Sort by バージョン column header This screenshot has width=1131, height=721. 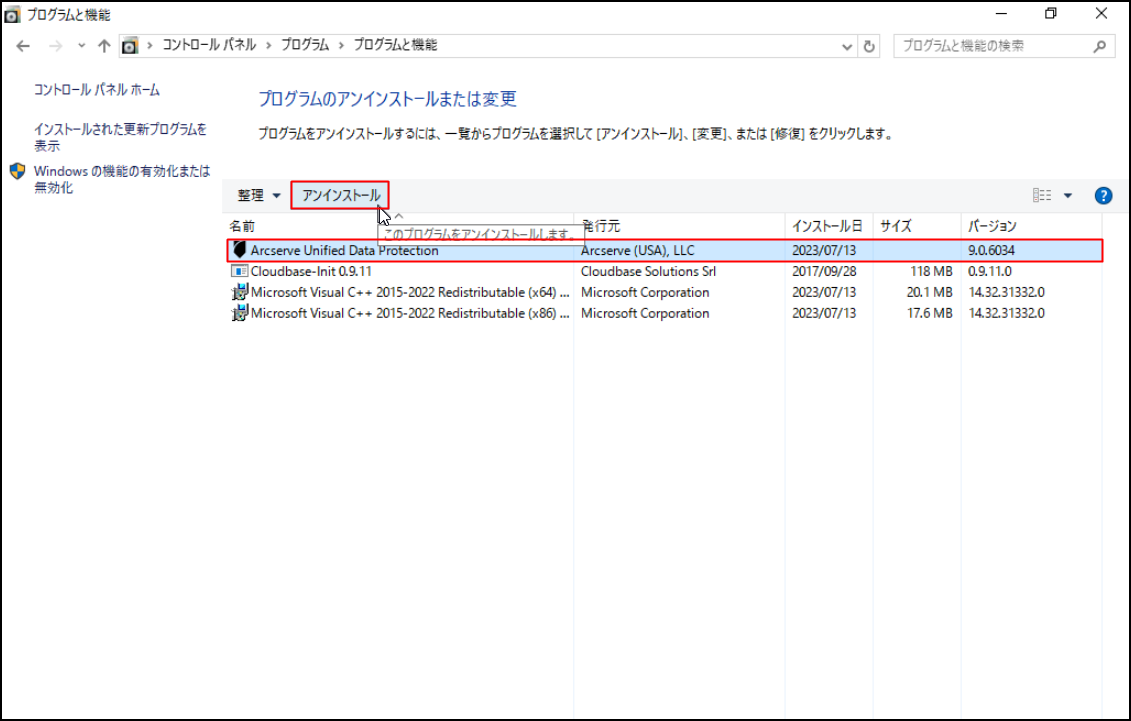tap(993, 226)
